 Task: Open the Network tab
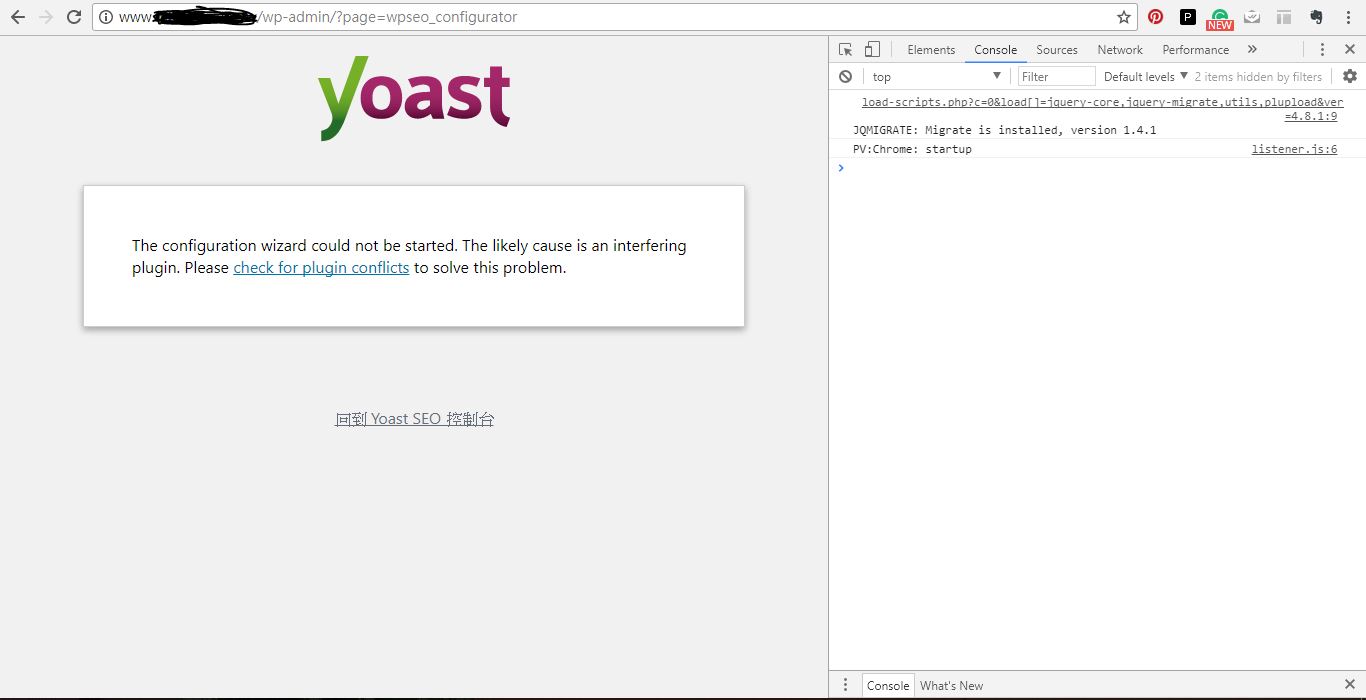(1120, 50)
